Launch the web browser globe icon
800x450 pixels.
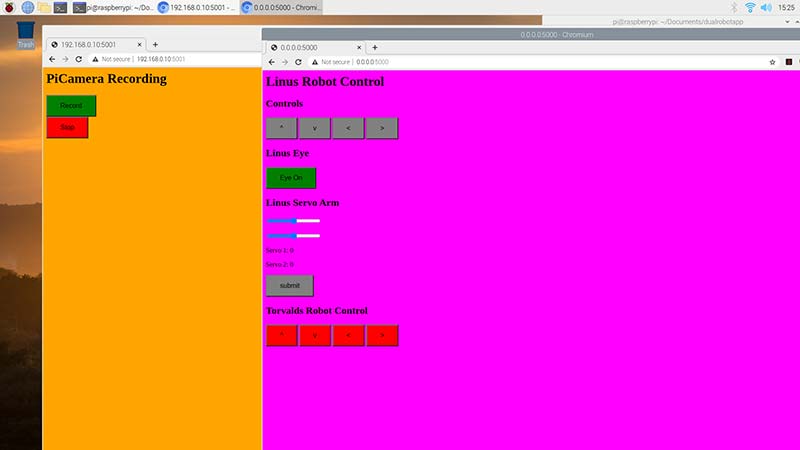(x=28, y=7)
